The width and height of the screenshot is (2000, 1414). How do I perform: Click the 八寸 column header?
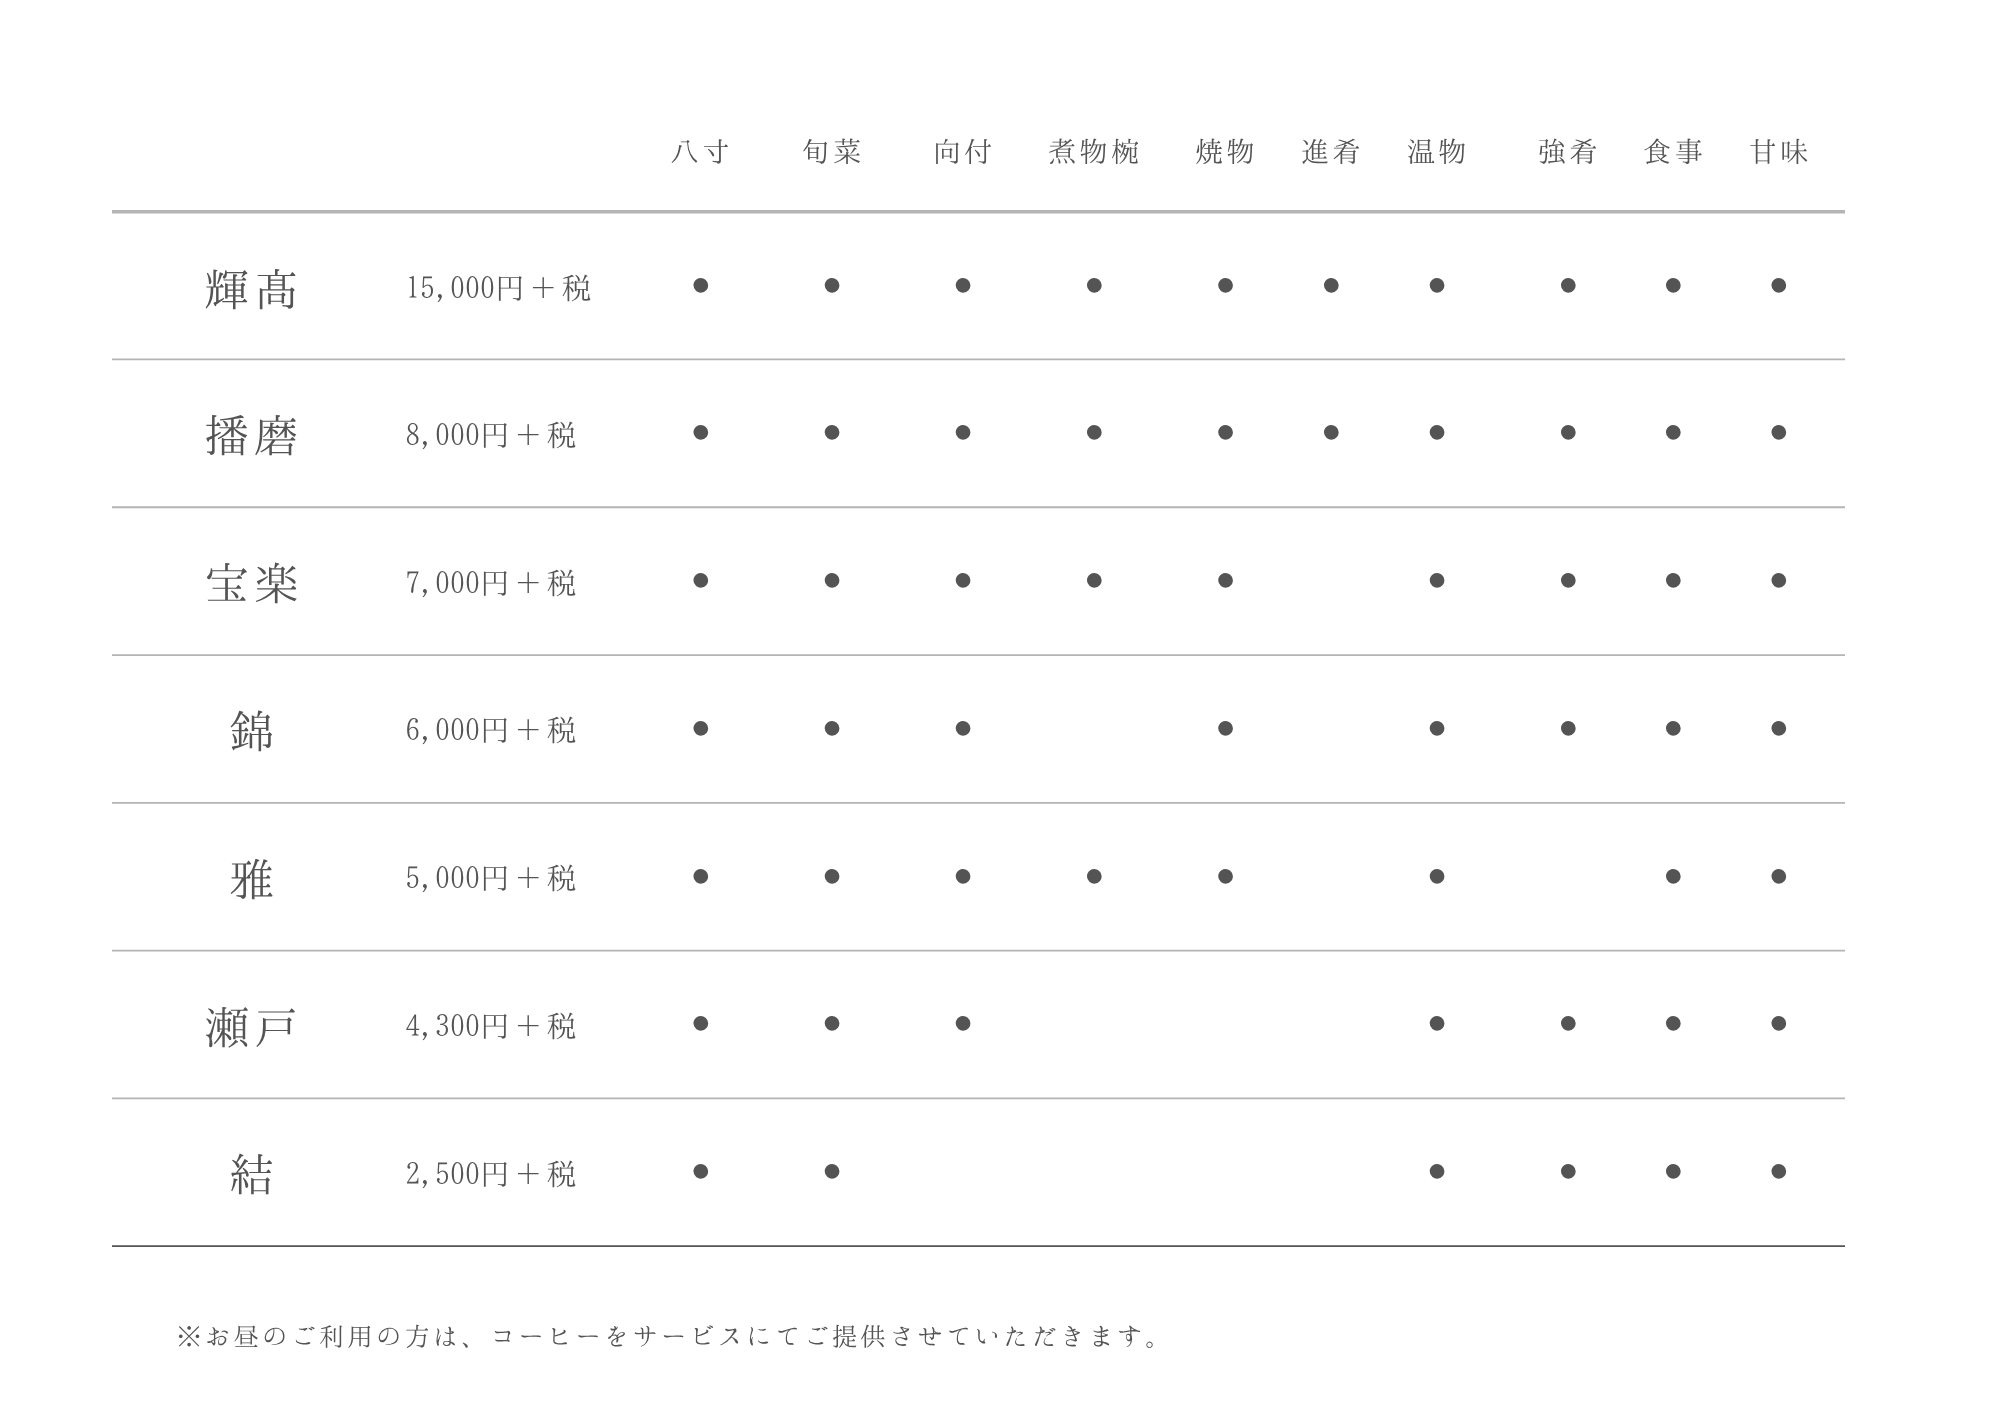[x=700, y=152]
